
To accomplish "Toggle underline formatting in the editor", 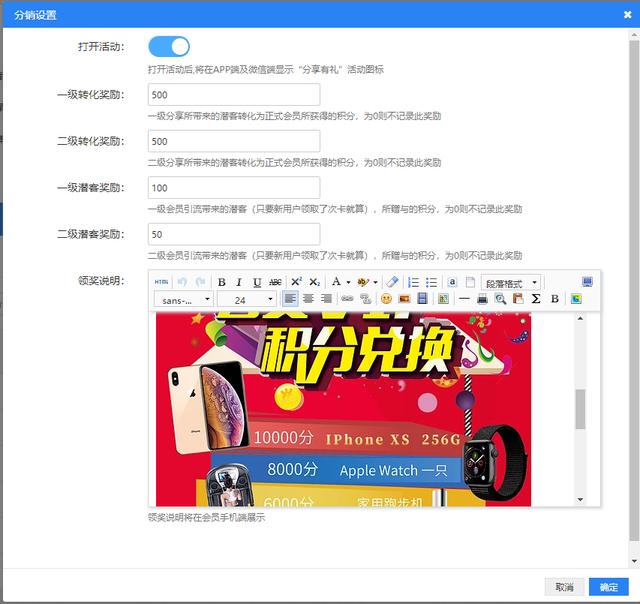I will point(257,282).
